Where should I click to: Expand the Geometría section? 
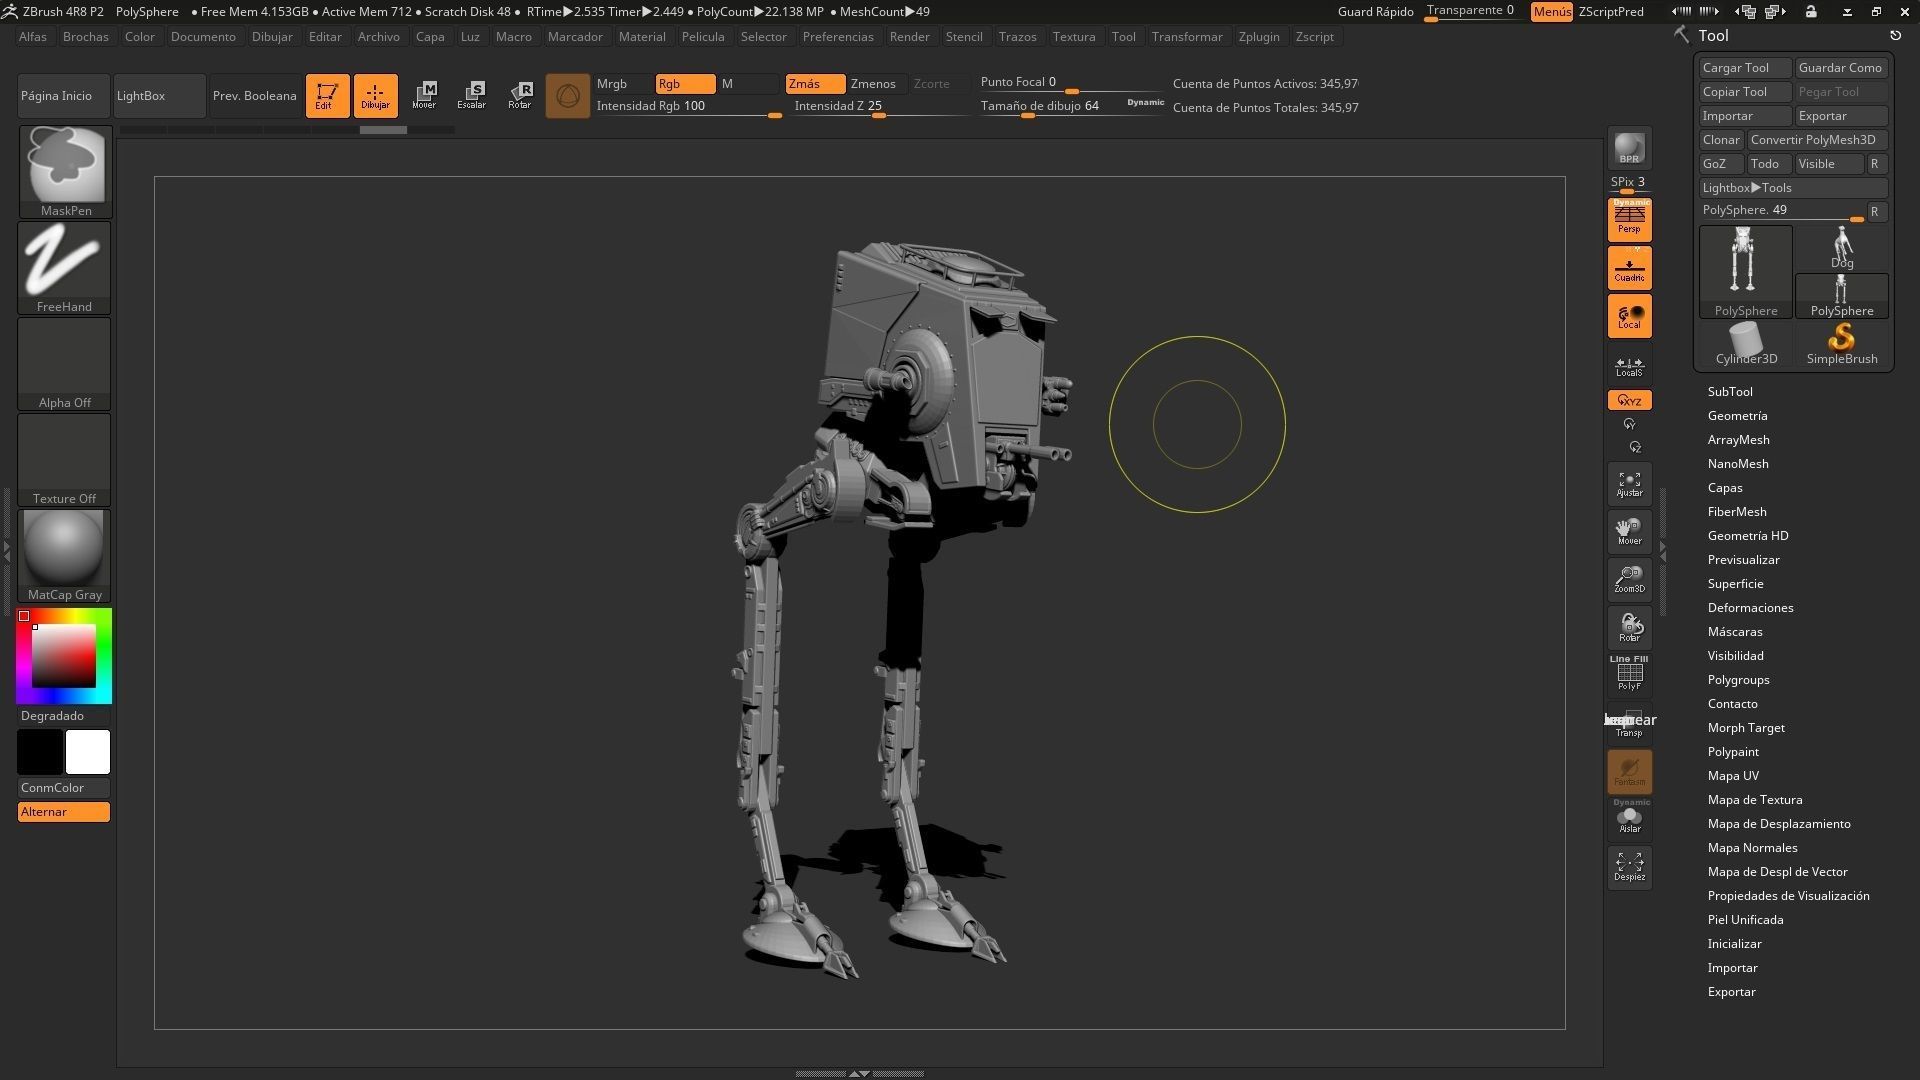click(x=1738, y=416)
